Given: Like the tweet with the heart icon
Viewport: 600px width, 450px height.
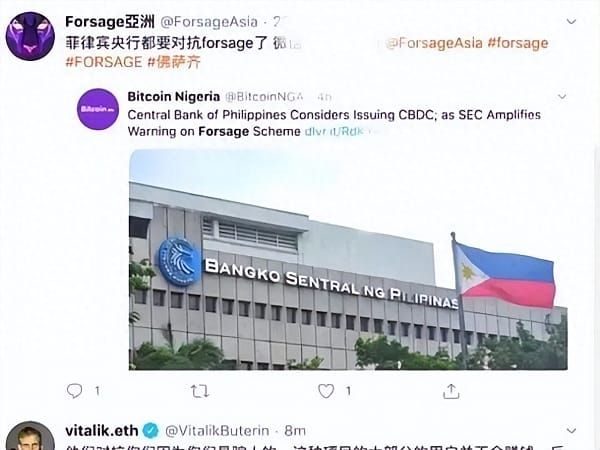Looking at the screenshot, I should pyautogui.click(x=326, y=391).
